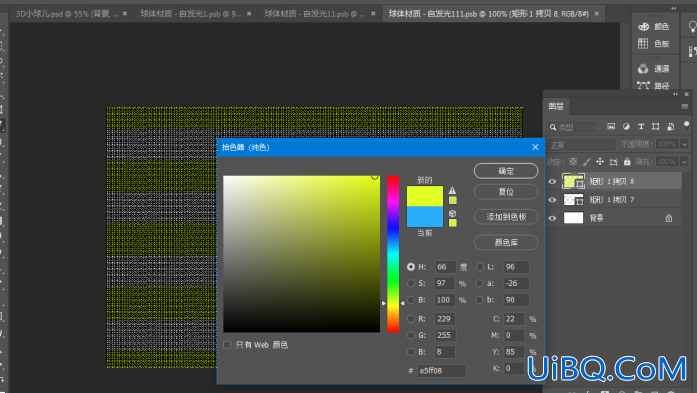Open the 颜色库 color libraries button
Viewport: 697px width, 393px height.
click(x=506, y=242)
